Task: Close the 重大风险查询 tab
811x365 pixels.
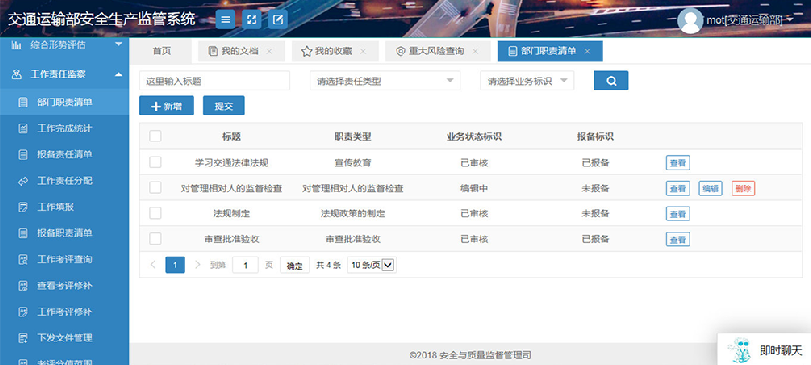Action: [x=474, y=51]
